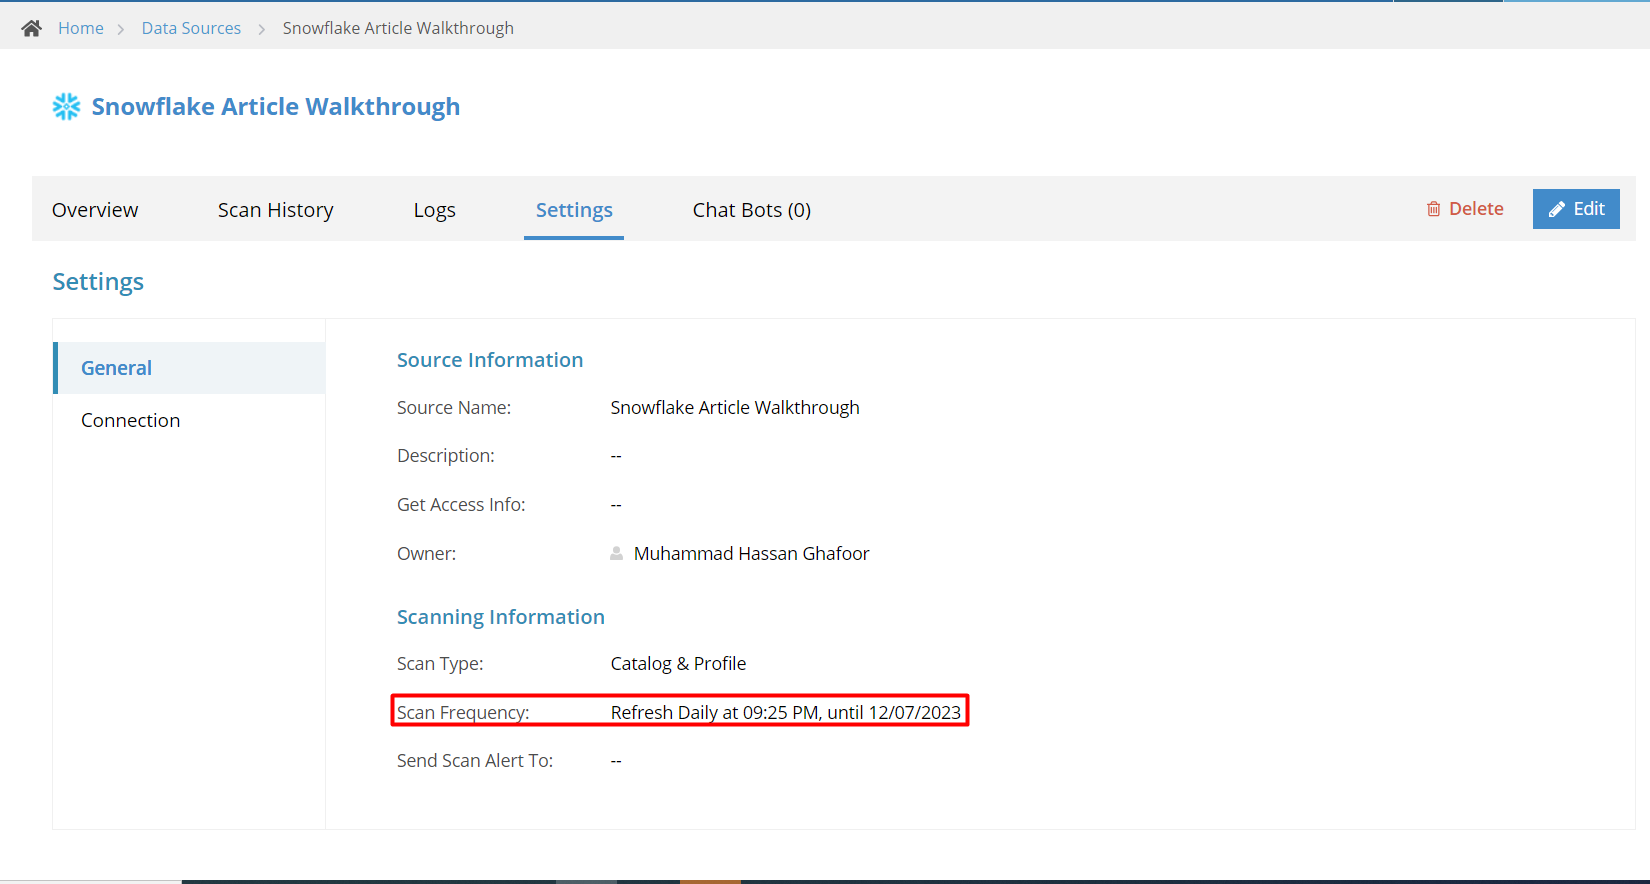Click the Source Name value text

click(735, 407)
